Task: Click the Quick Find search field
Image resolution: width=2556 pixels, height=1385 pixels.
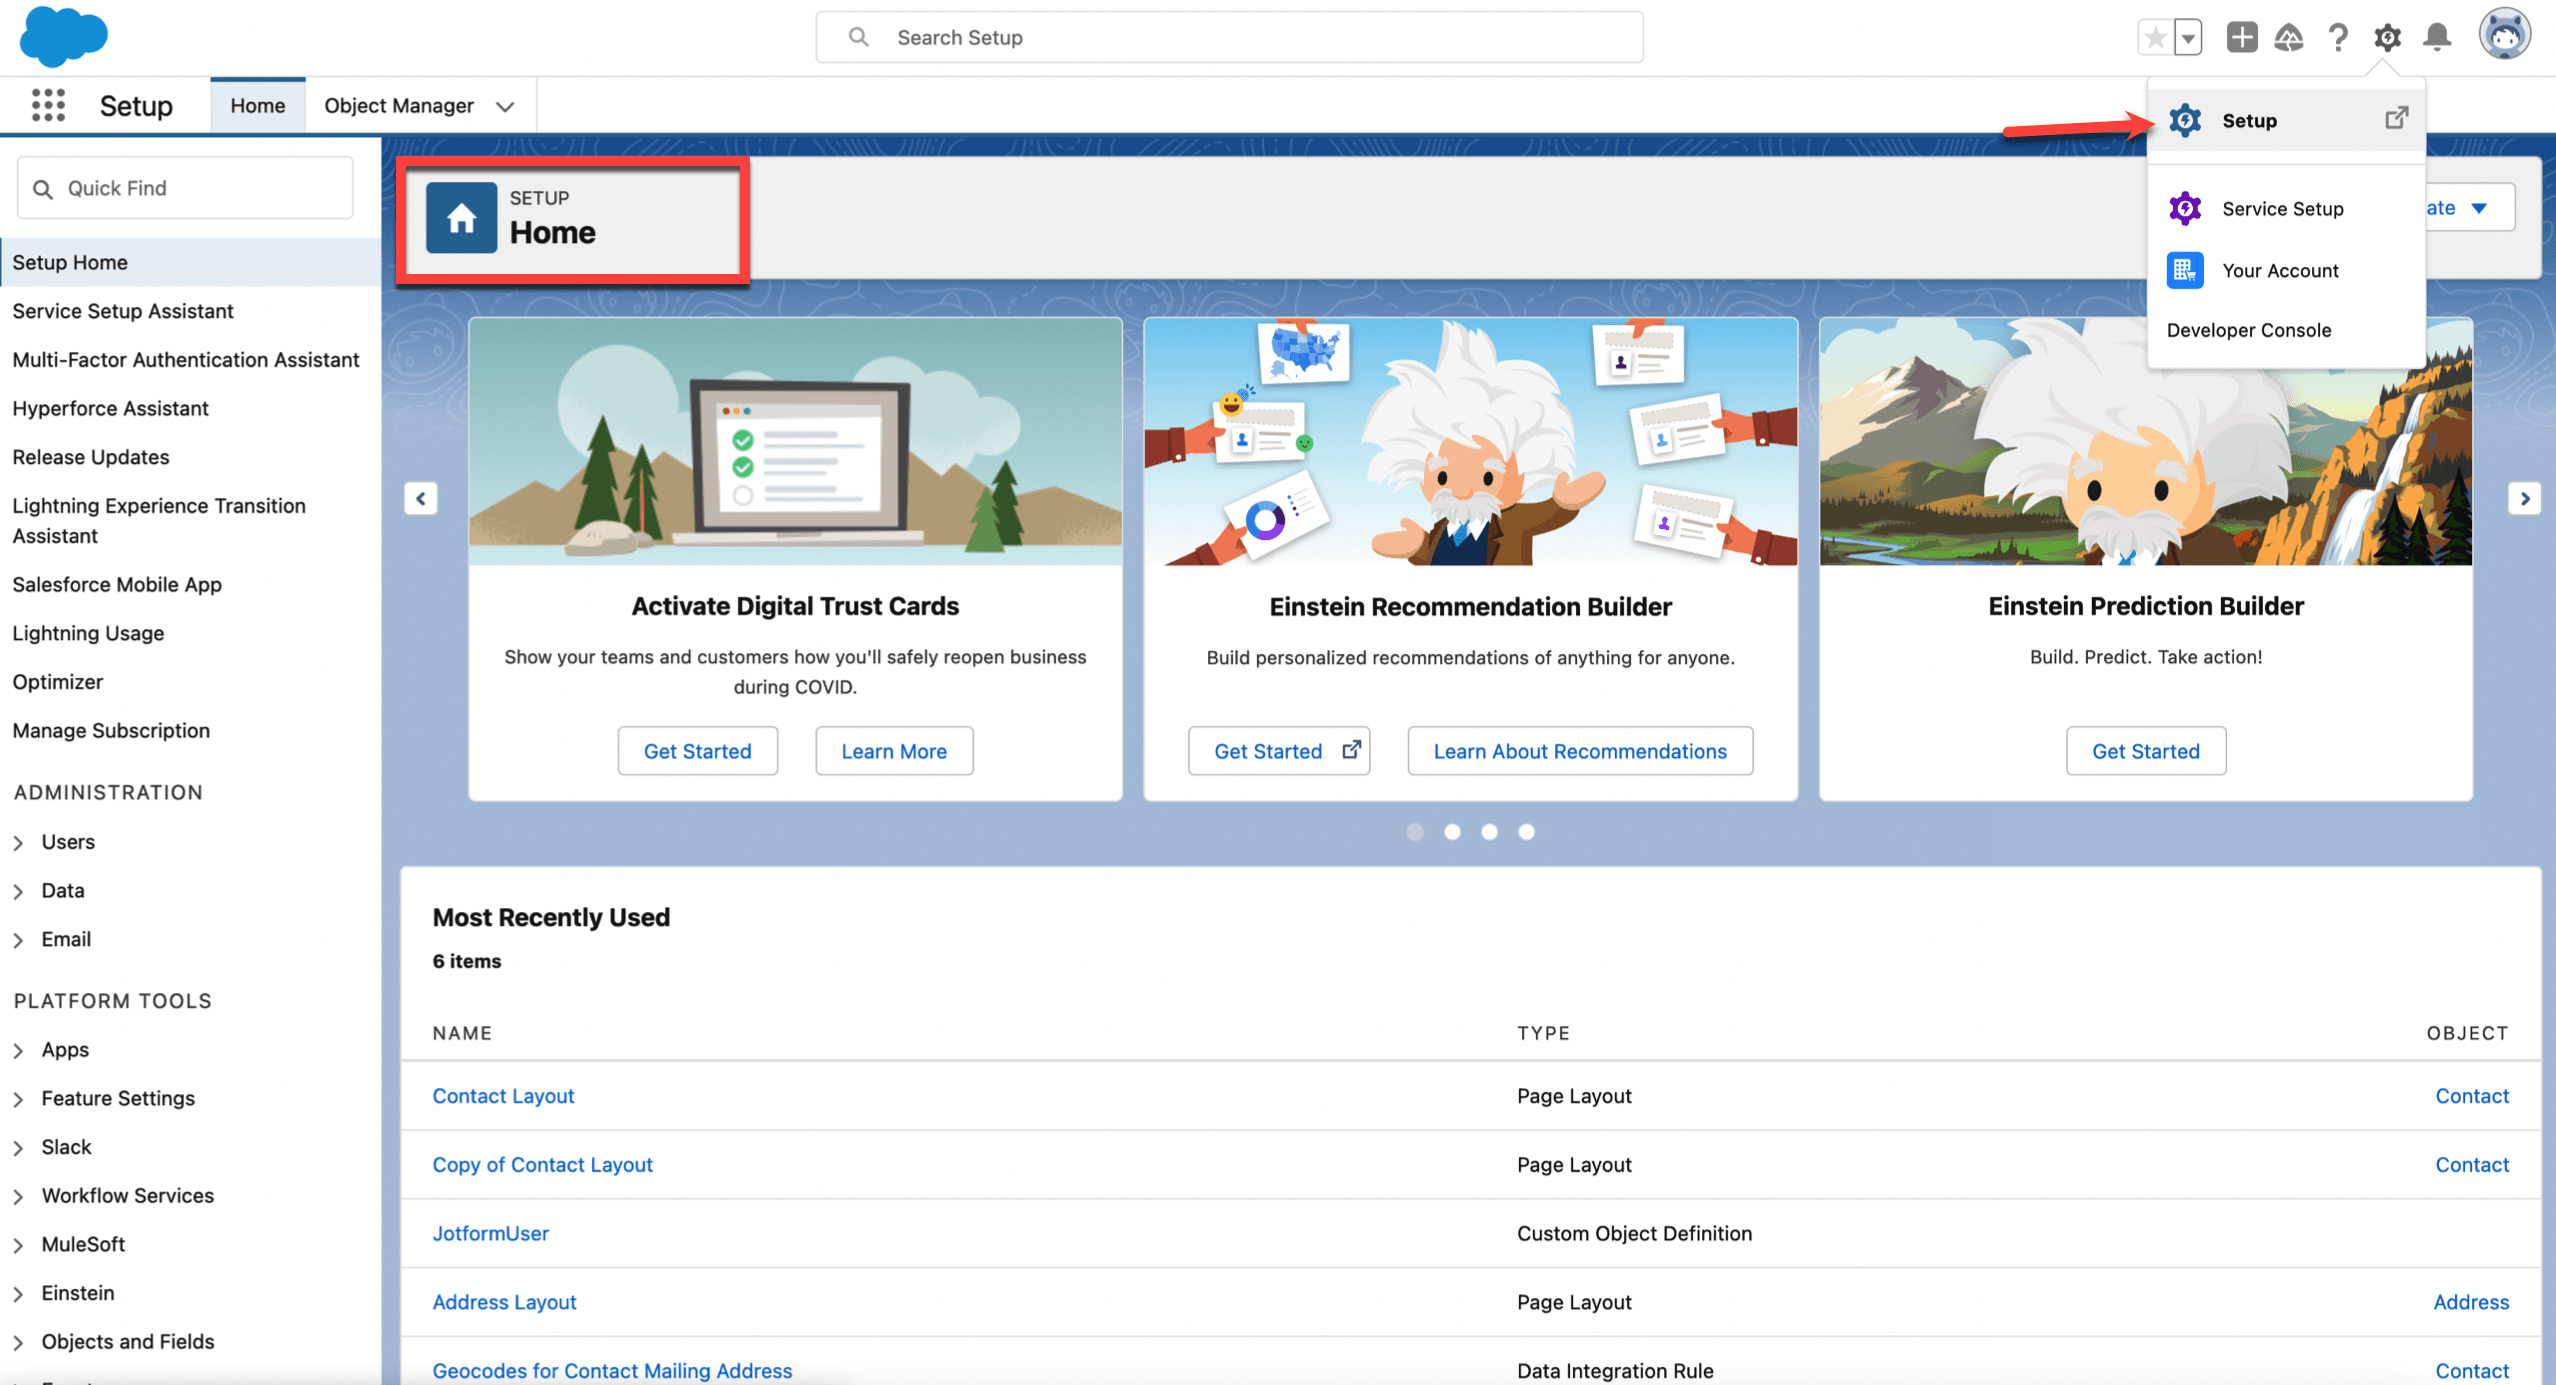Action: pos(185,188)
